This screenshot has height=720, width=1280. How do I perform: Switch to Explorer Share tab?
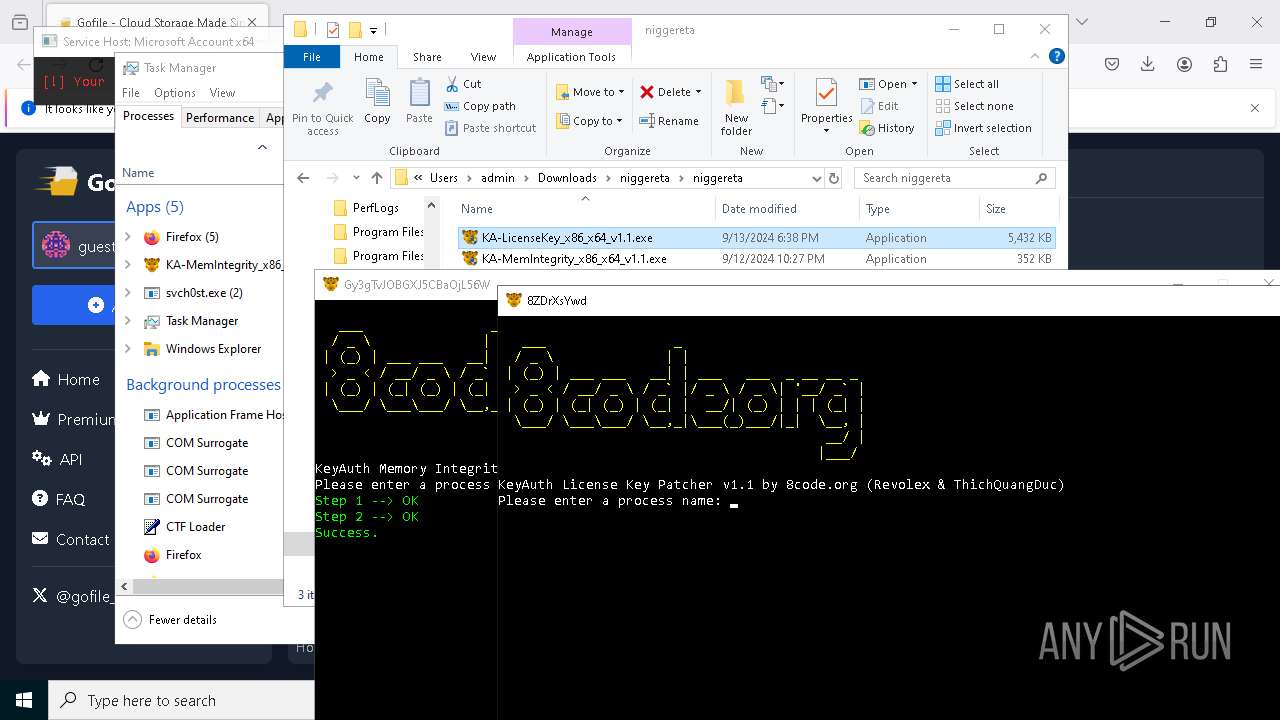tap(427, 57)
